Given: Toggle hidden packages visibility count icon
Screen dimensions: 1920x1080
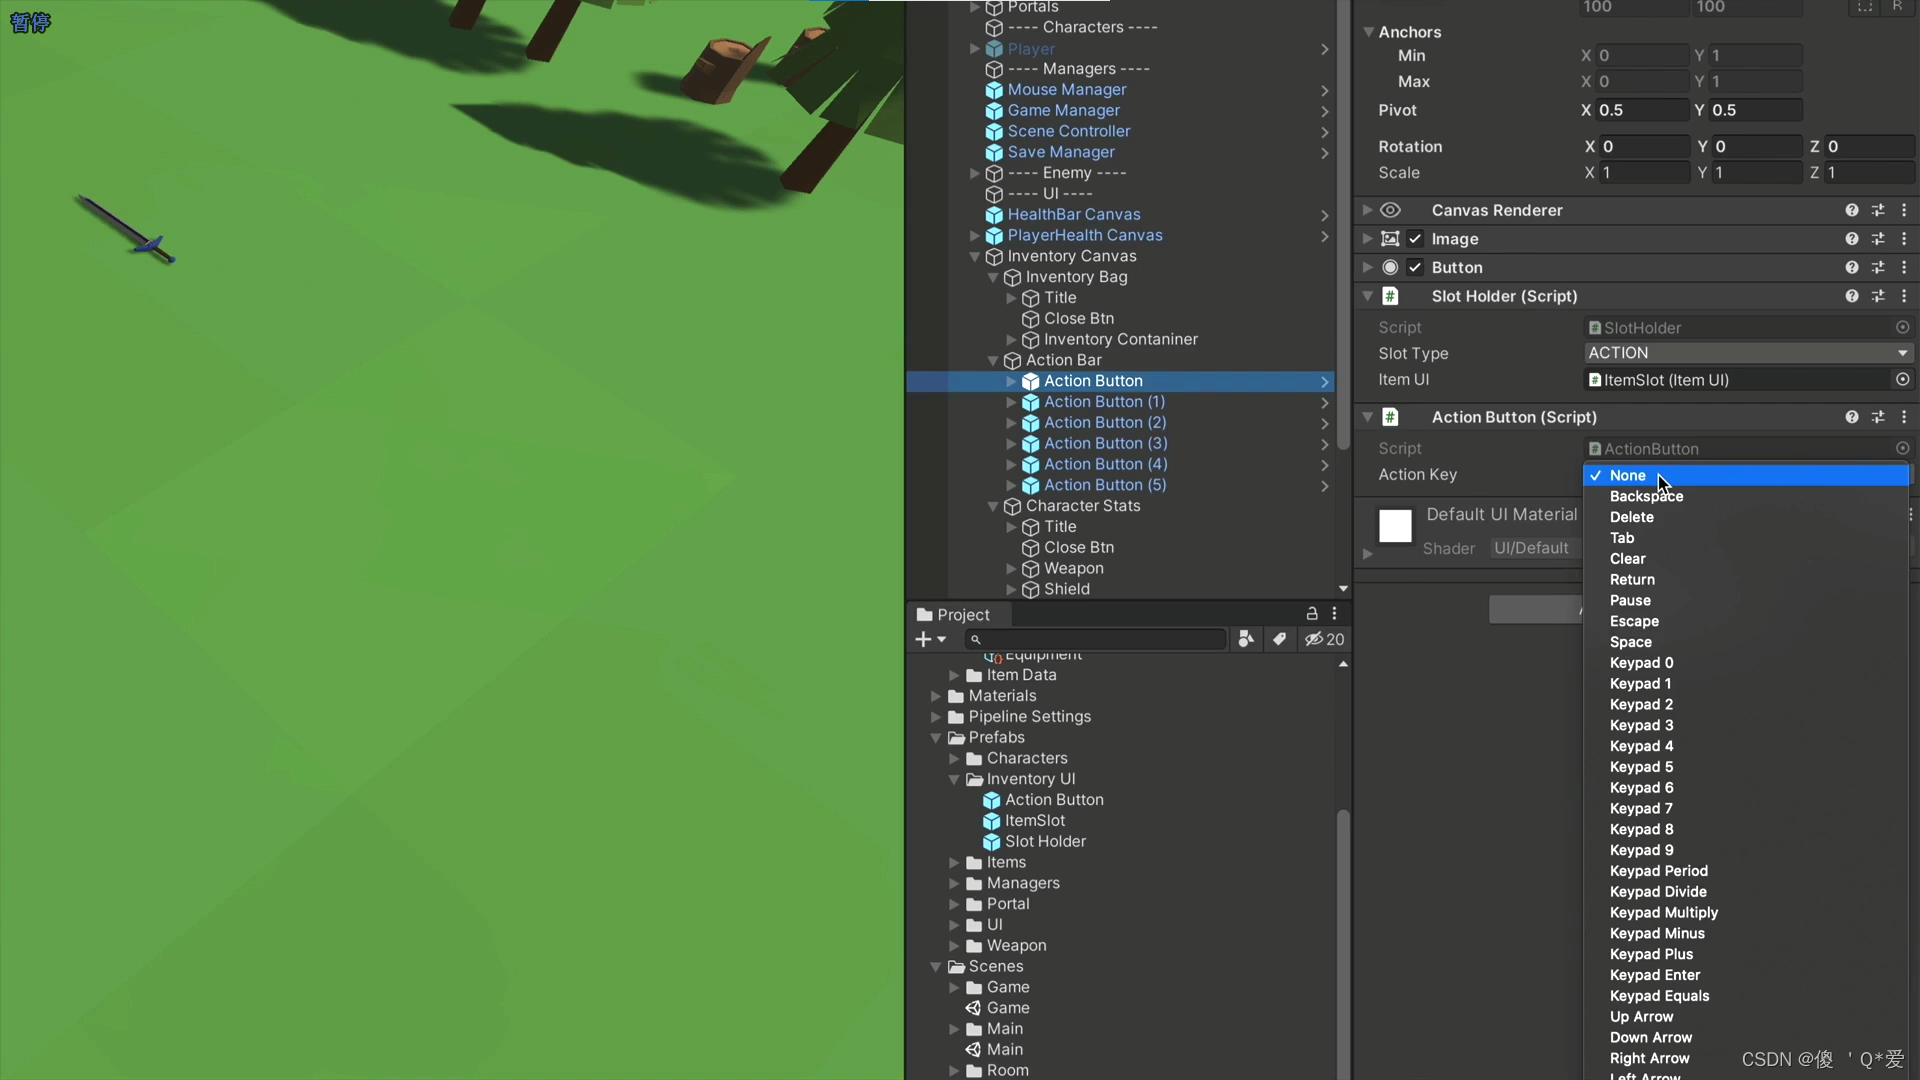Looking at the screenshot, I should tap(1324, 639).
